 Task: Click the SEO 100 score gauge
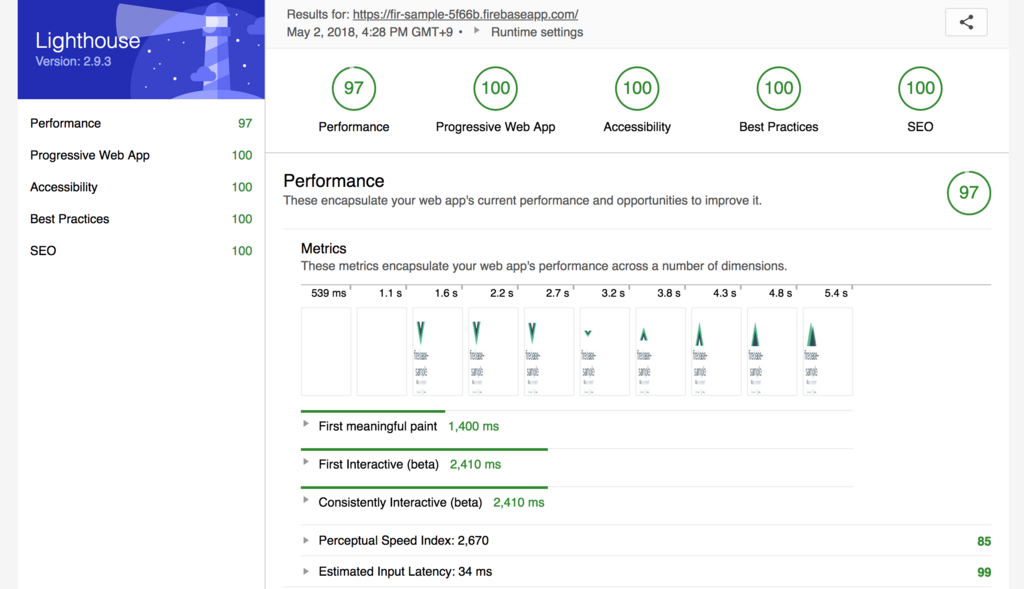920,88
